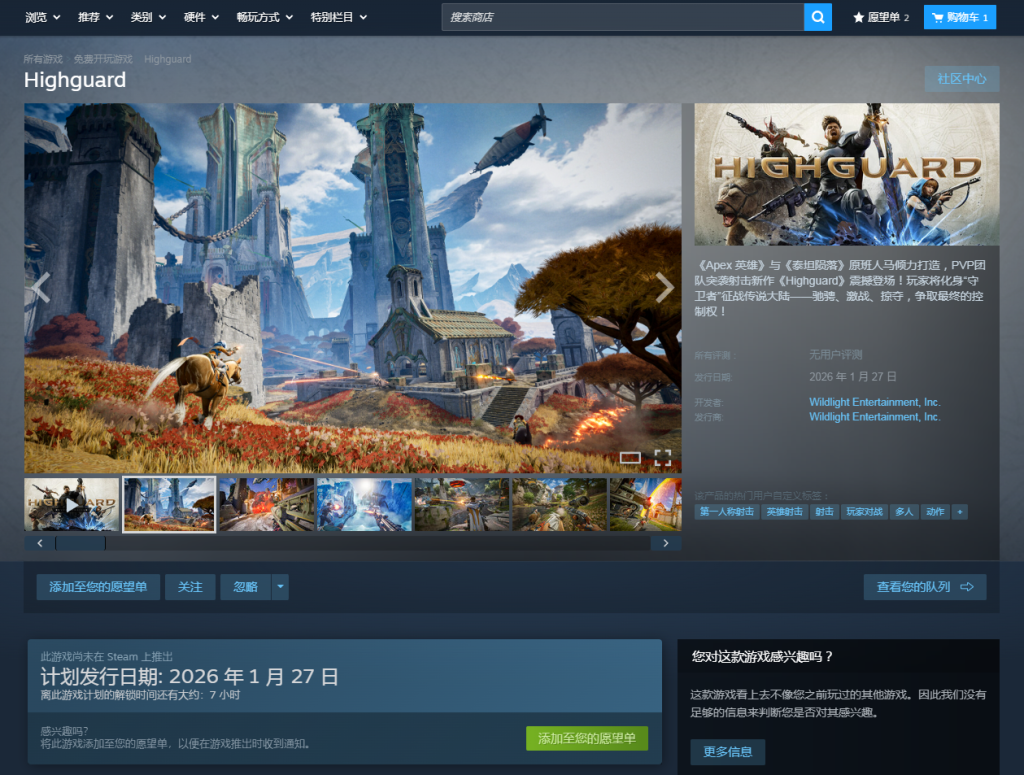Open dropdown arrow next to 忽略
The width and height of the screenshot is (1024, 775).
click(x=280, y=587)
